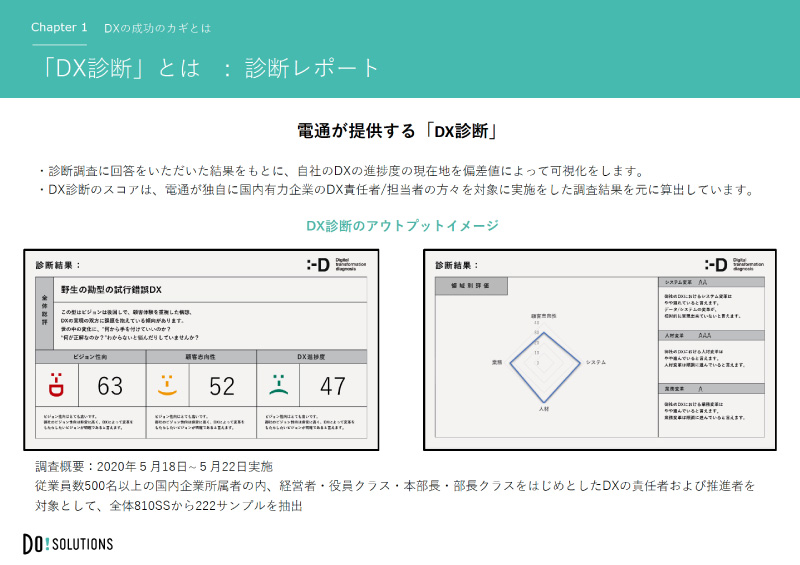Click the blue radar chart diamond
Image resolution: width=800 pixels, height=565 pixels.
[544, 367]
